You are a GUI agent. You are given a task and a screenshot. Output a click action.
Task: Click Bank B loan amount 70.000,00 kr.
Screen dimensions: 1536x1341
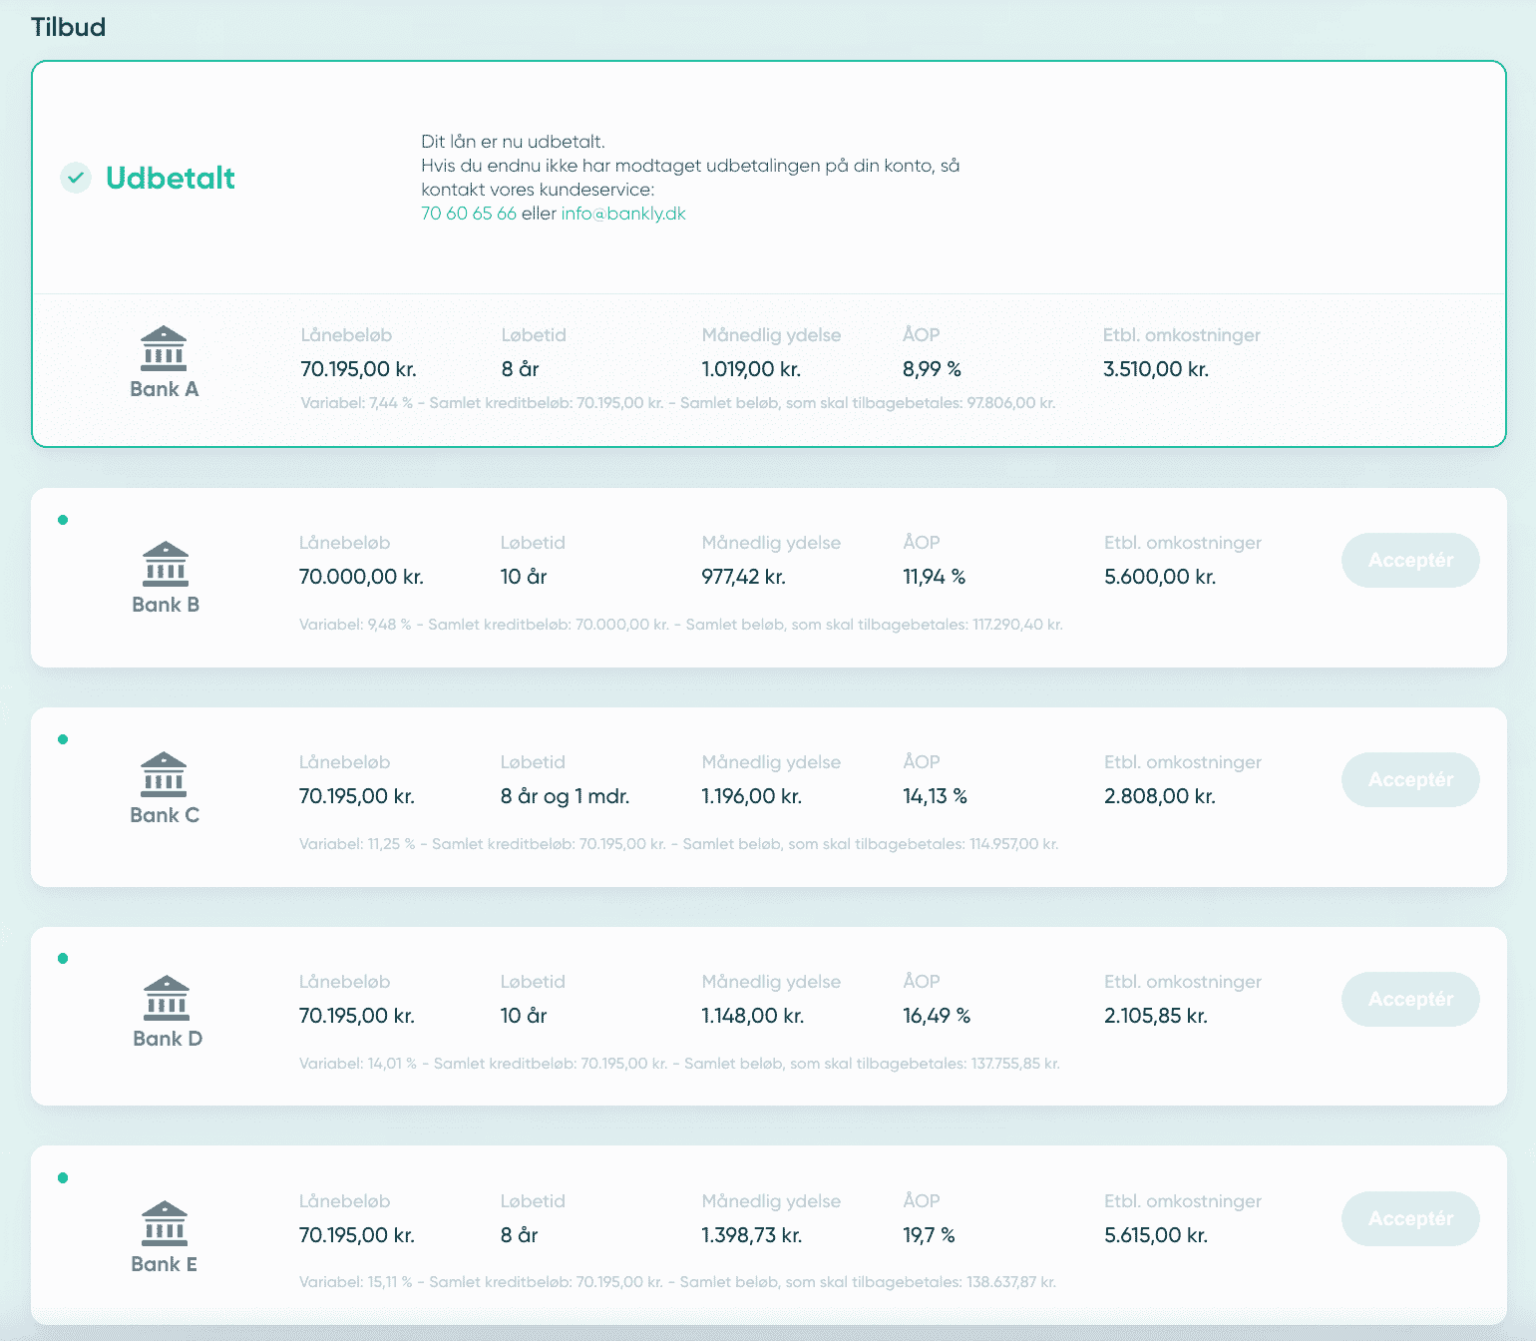tap(361, 577)
